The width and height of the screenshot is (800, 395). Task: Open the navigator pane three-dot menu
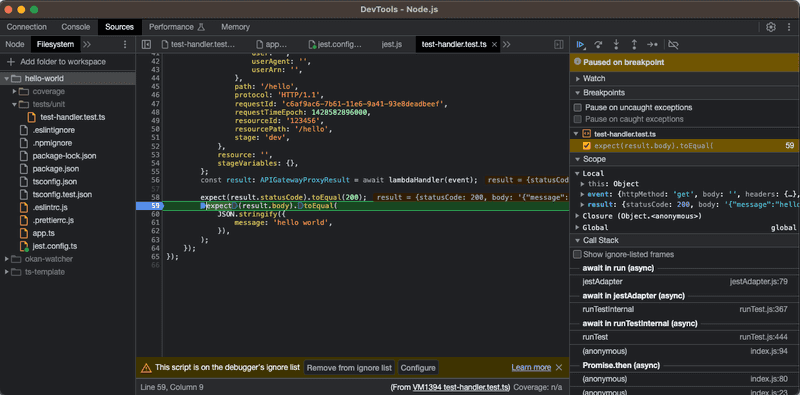(125, 44)
